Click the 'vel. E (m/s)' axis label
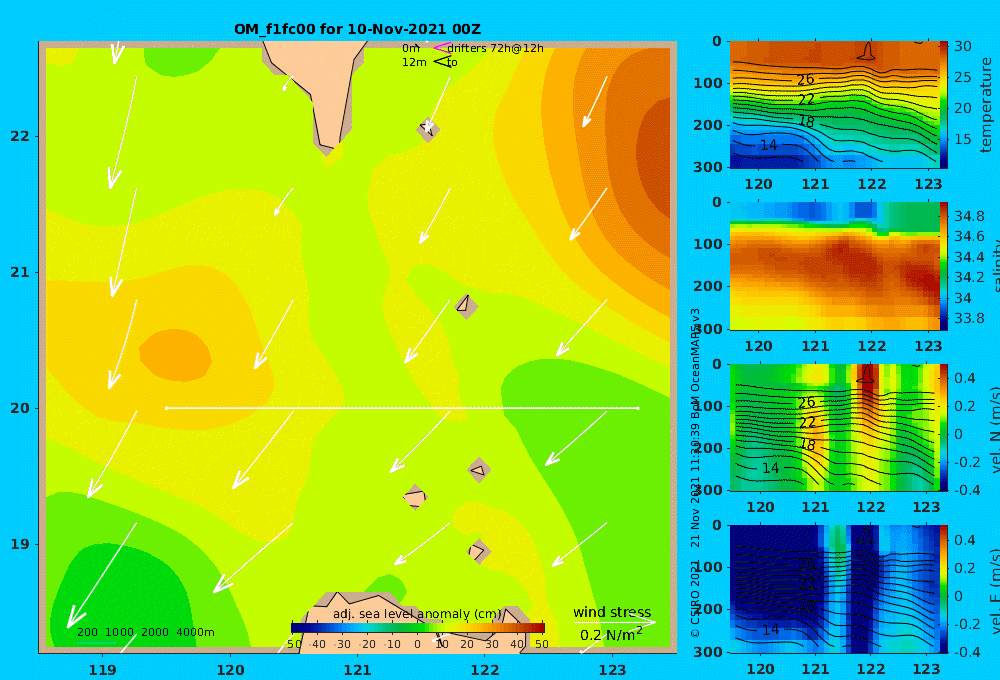The width and height of the screenshot is (1000, 680). click(994, 590)
